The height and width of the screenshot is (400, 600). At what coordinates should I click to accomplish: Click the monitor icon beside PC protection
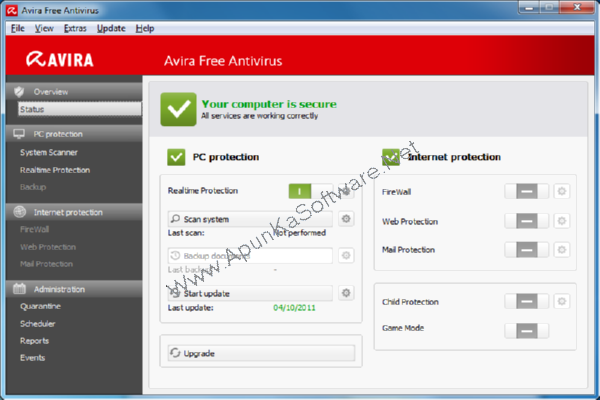[x=19, y=134]
